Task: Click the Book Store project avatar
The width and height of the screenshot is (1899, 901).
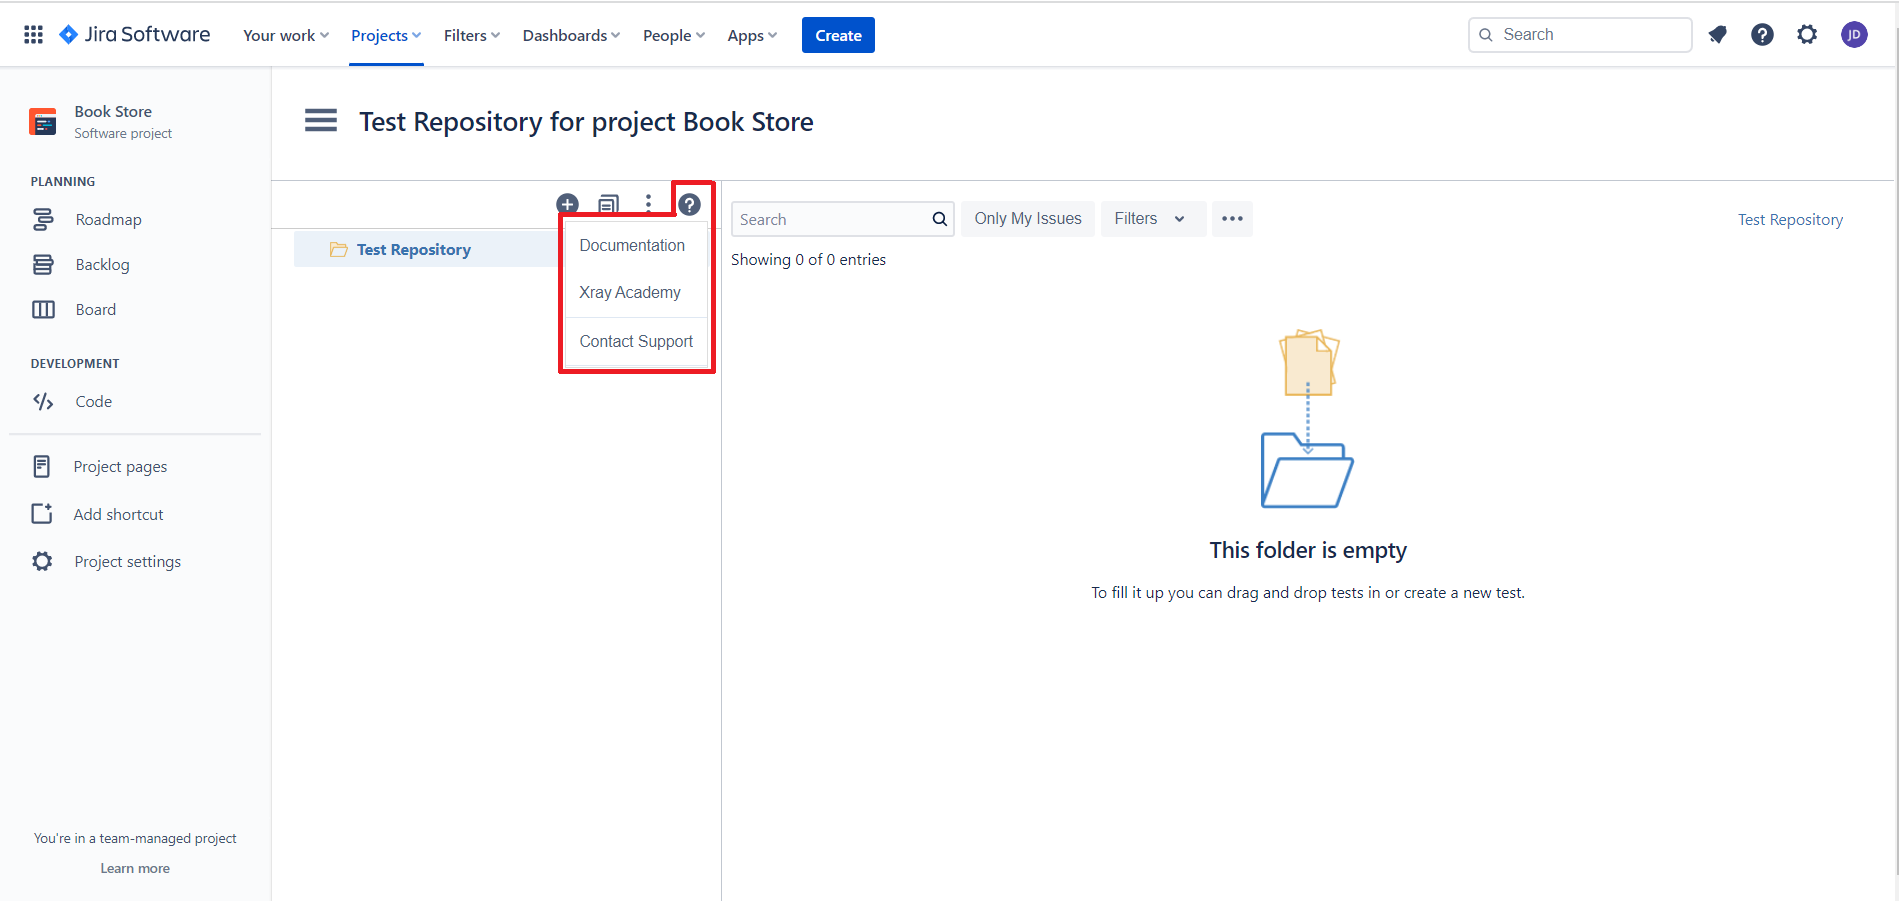Action: coord(43,122)
